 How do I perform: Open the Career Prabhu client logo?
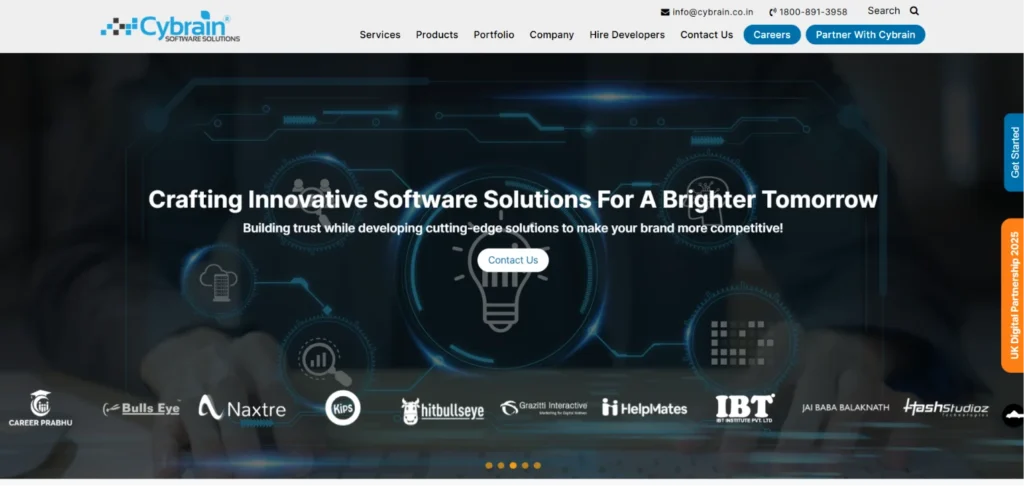40,408
